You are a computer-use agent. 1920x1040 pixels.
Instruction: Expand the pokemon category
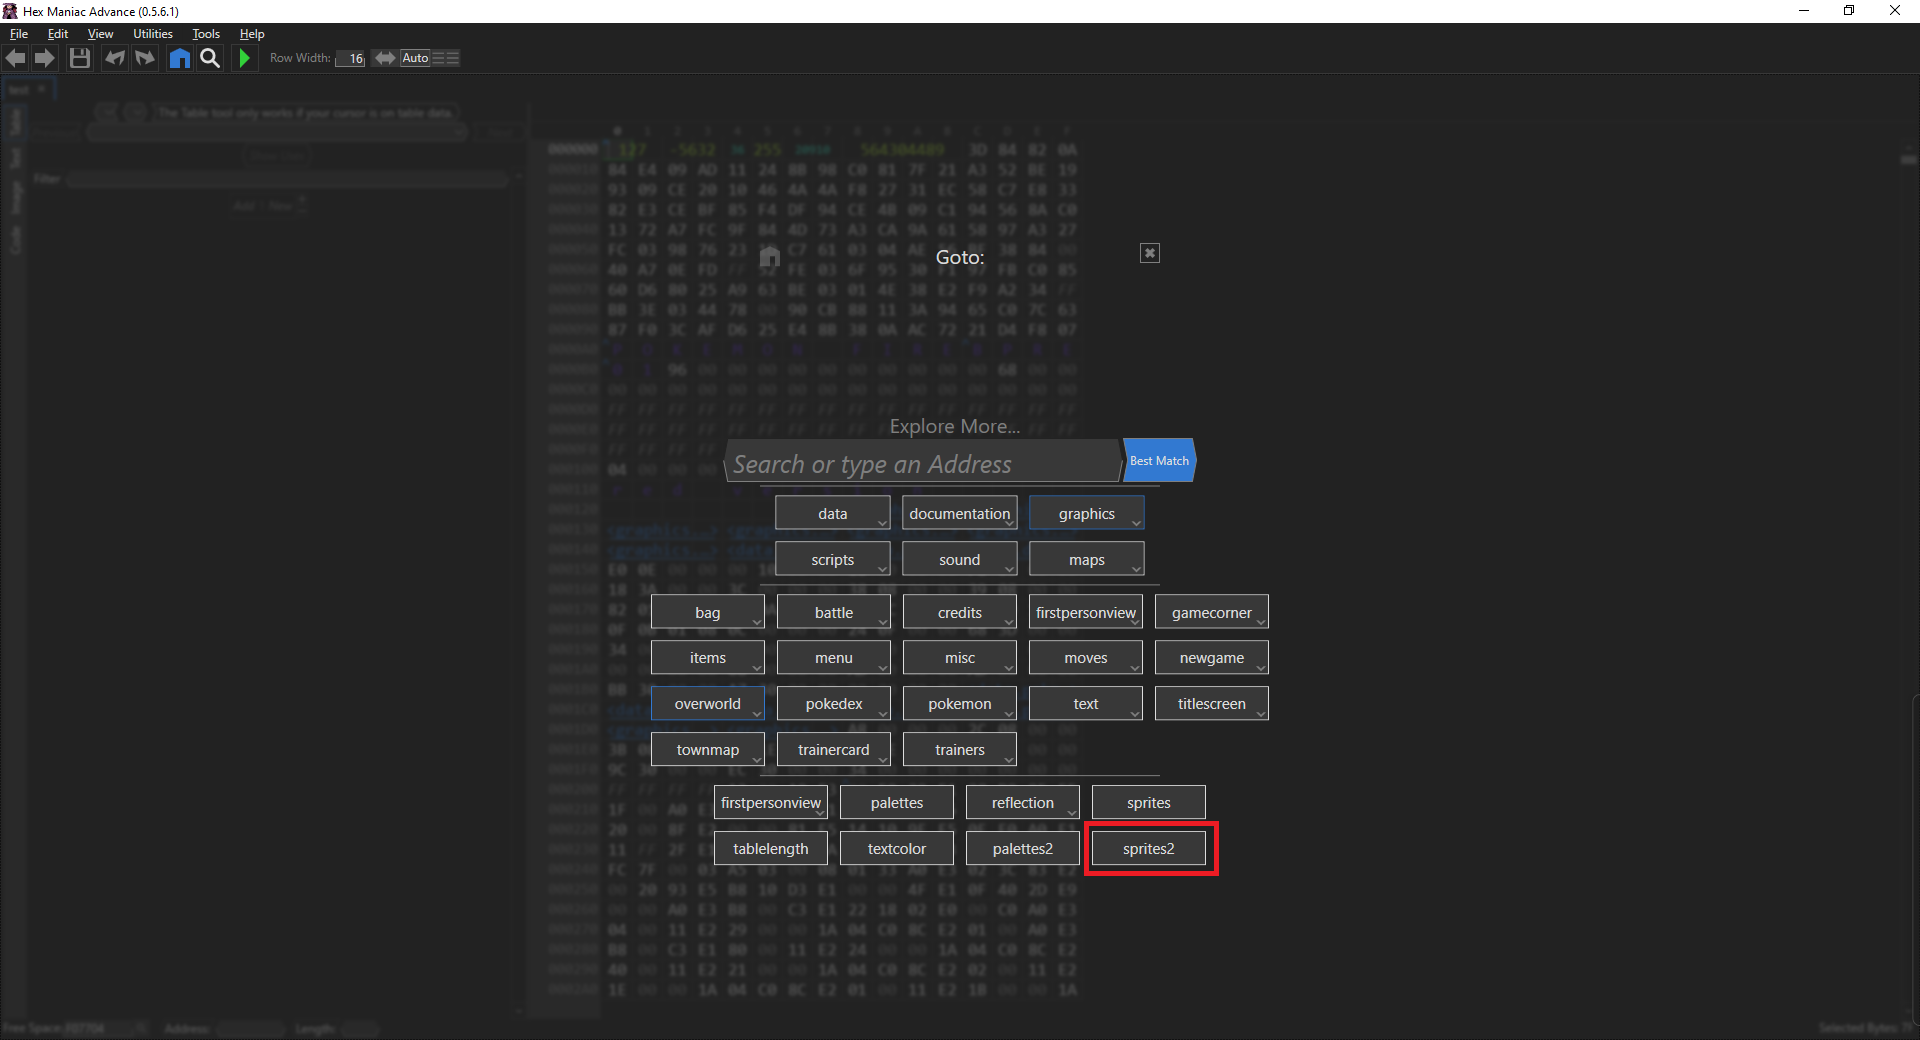[959, 704]
